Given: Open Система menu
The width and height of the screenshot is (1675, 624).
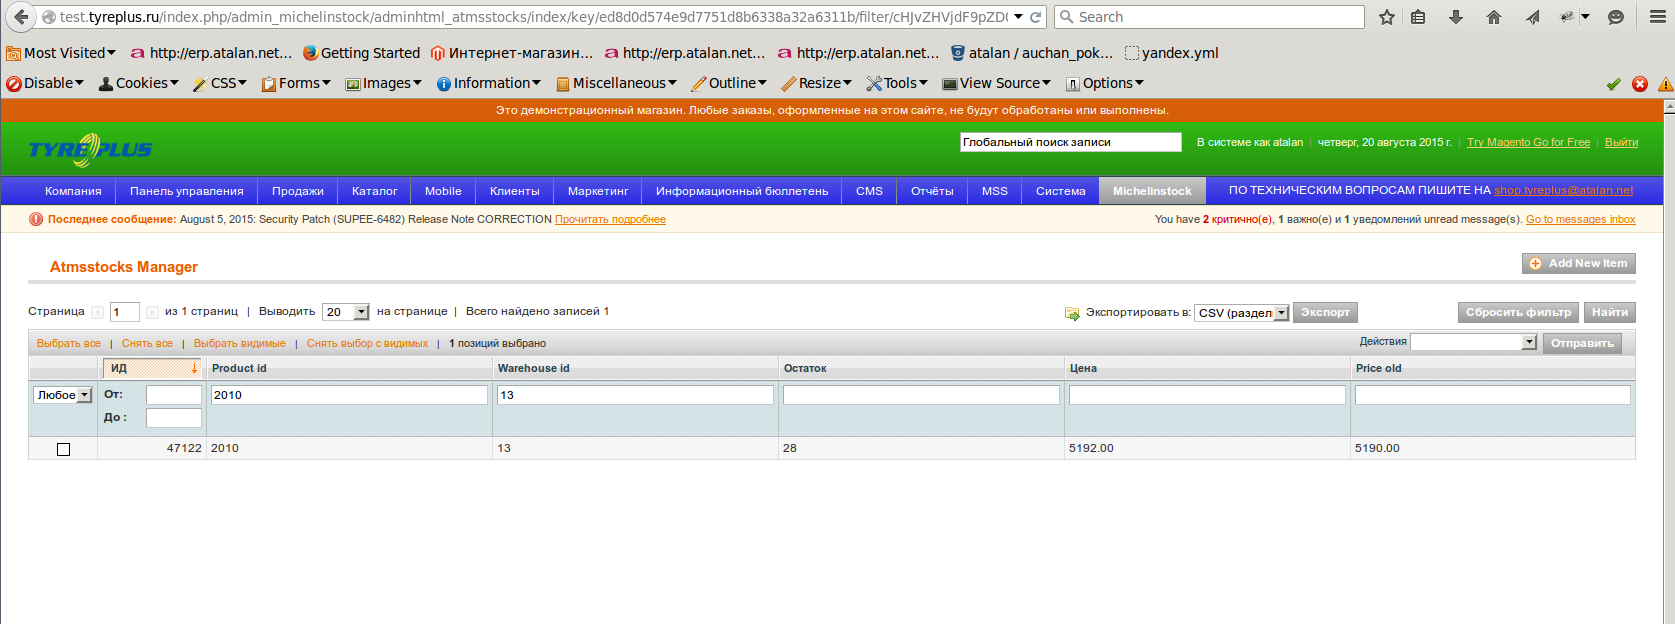Looking at the screenshot, I should pyautogui.click(x=1061, y=191).
